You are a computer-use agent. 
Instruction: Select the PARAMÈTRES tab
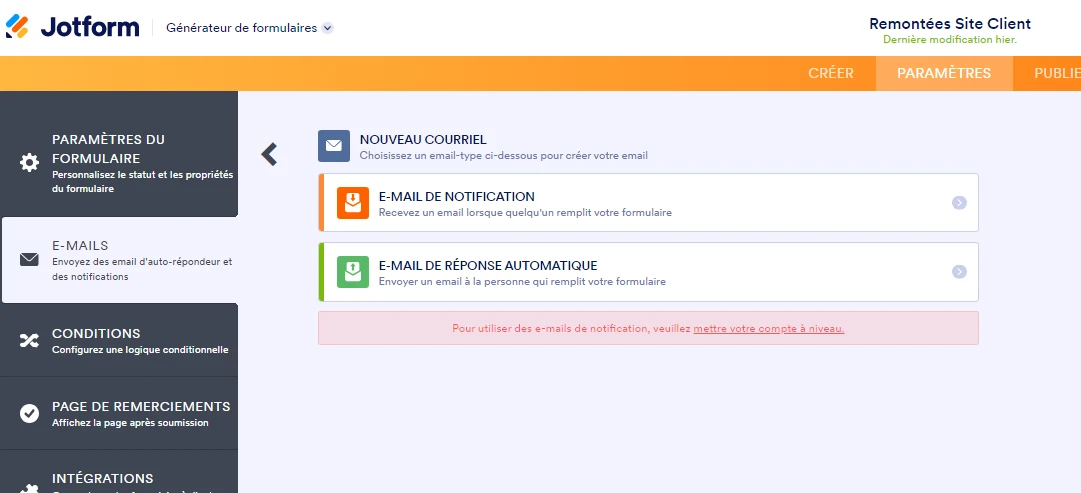click(944, 73)
